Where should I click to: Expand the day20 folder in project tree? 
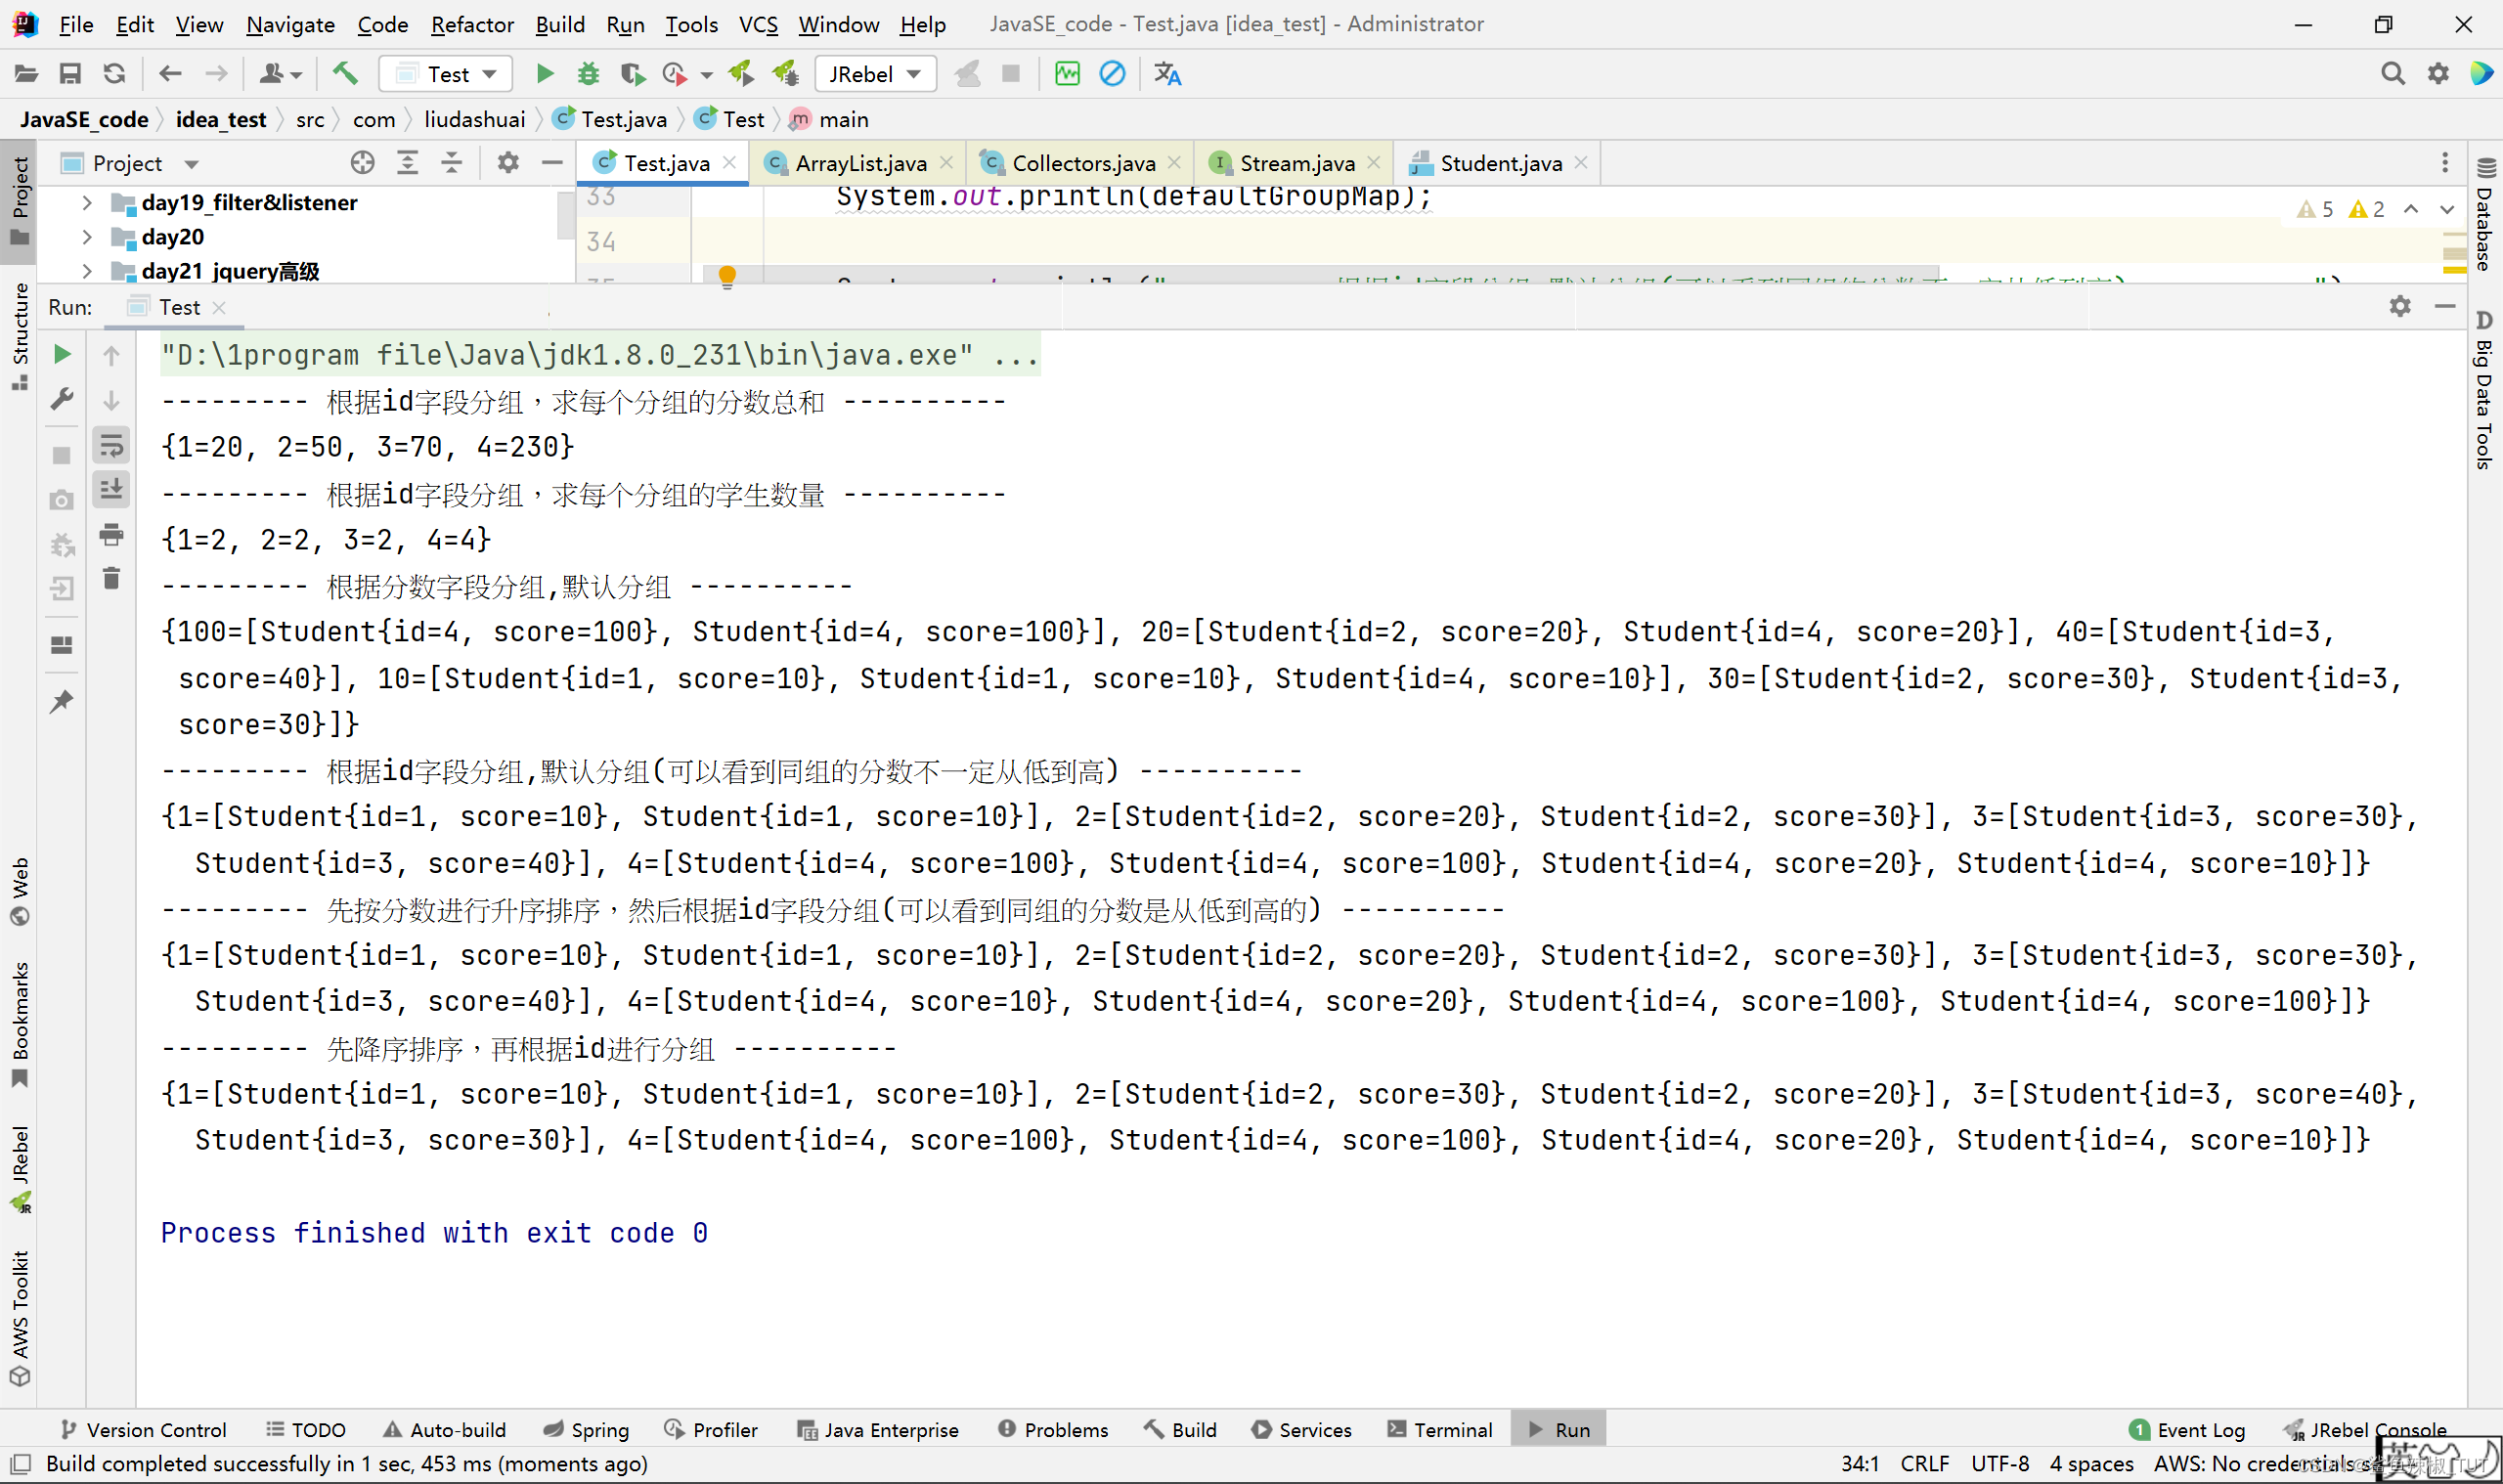pyautogui.click(x=87, y=237)
